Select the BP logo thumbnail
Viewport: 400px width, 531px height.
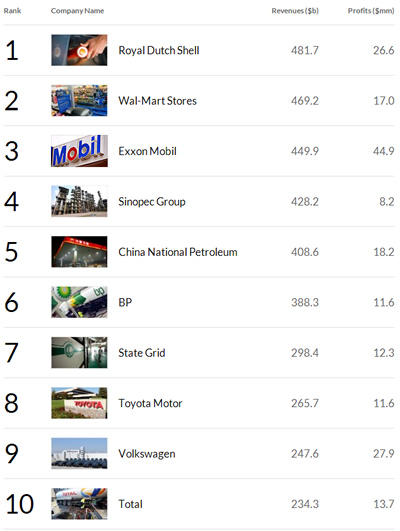[79, 302]
